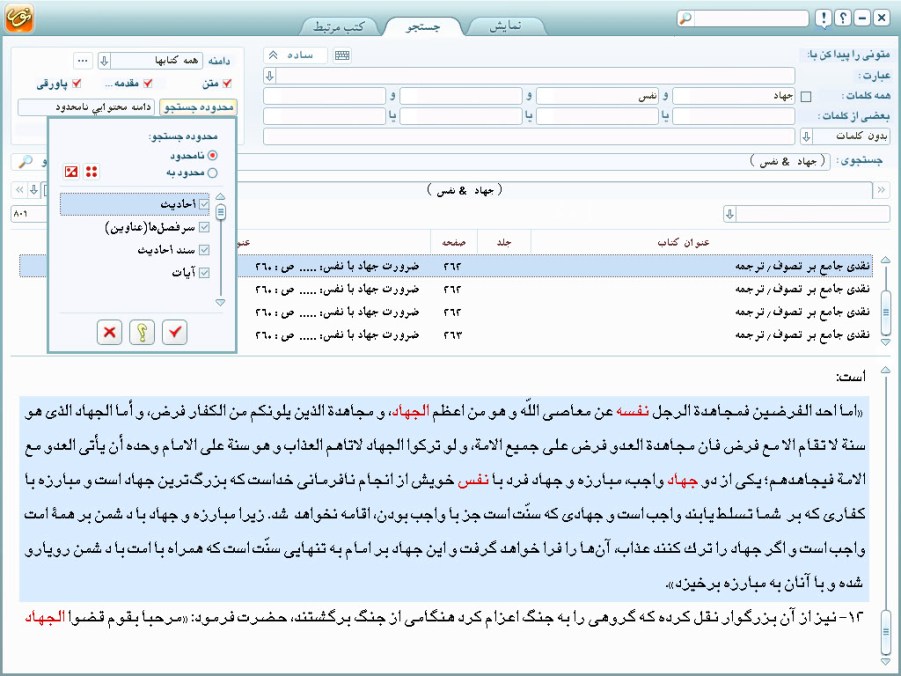Click the red الجهاد word in hadith 13
This screenshot has height=676, width=901.
click(x=45, y=617)
